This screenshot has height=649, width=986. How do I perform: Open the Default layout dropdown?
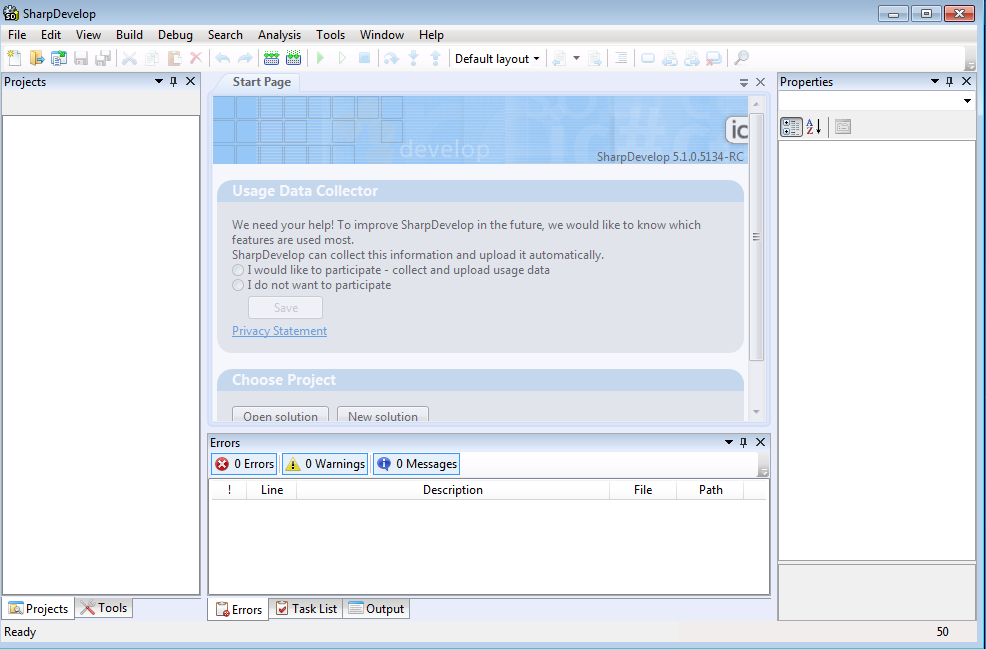click(497, 58)
